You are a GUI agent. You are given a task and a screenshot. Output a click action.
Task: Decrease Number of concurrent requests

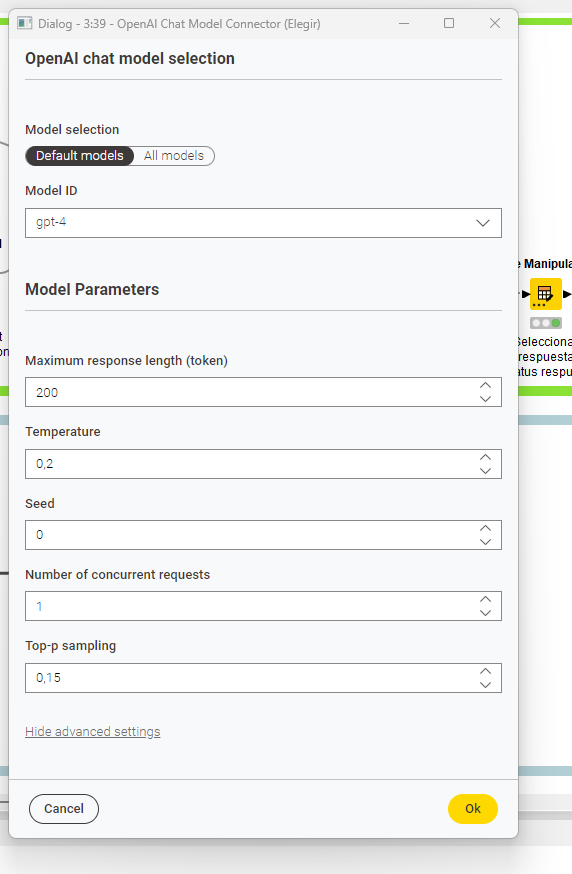pos(486,613)
